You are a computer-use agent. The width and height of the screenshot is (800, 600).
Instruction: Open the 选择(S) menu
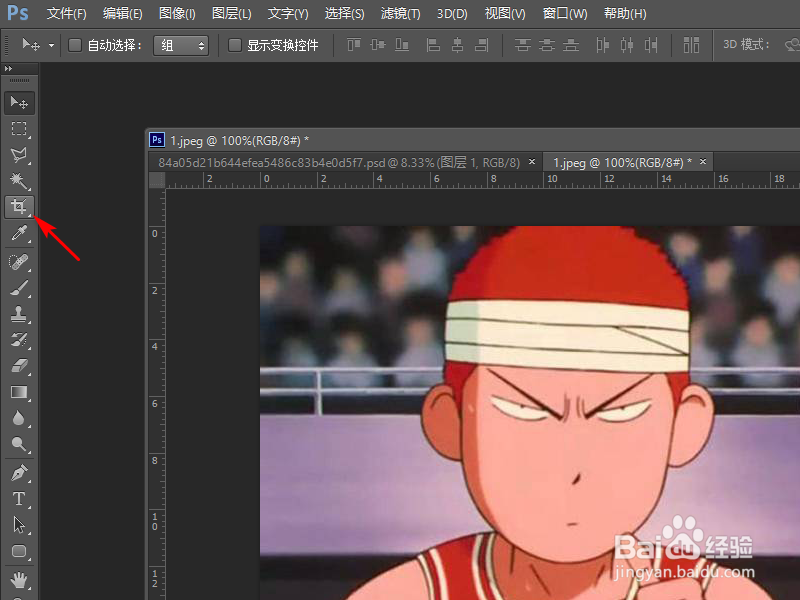click(344, 14)
